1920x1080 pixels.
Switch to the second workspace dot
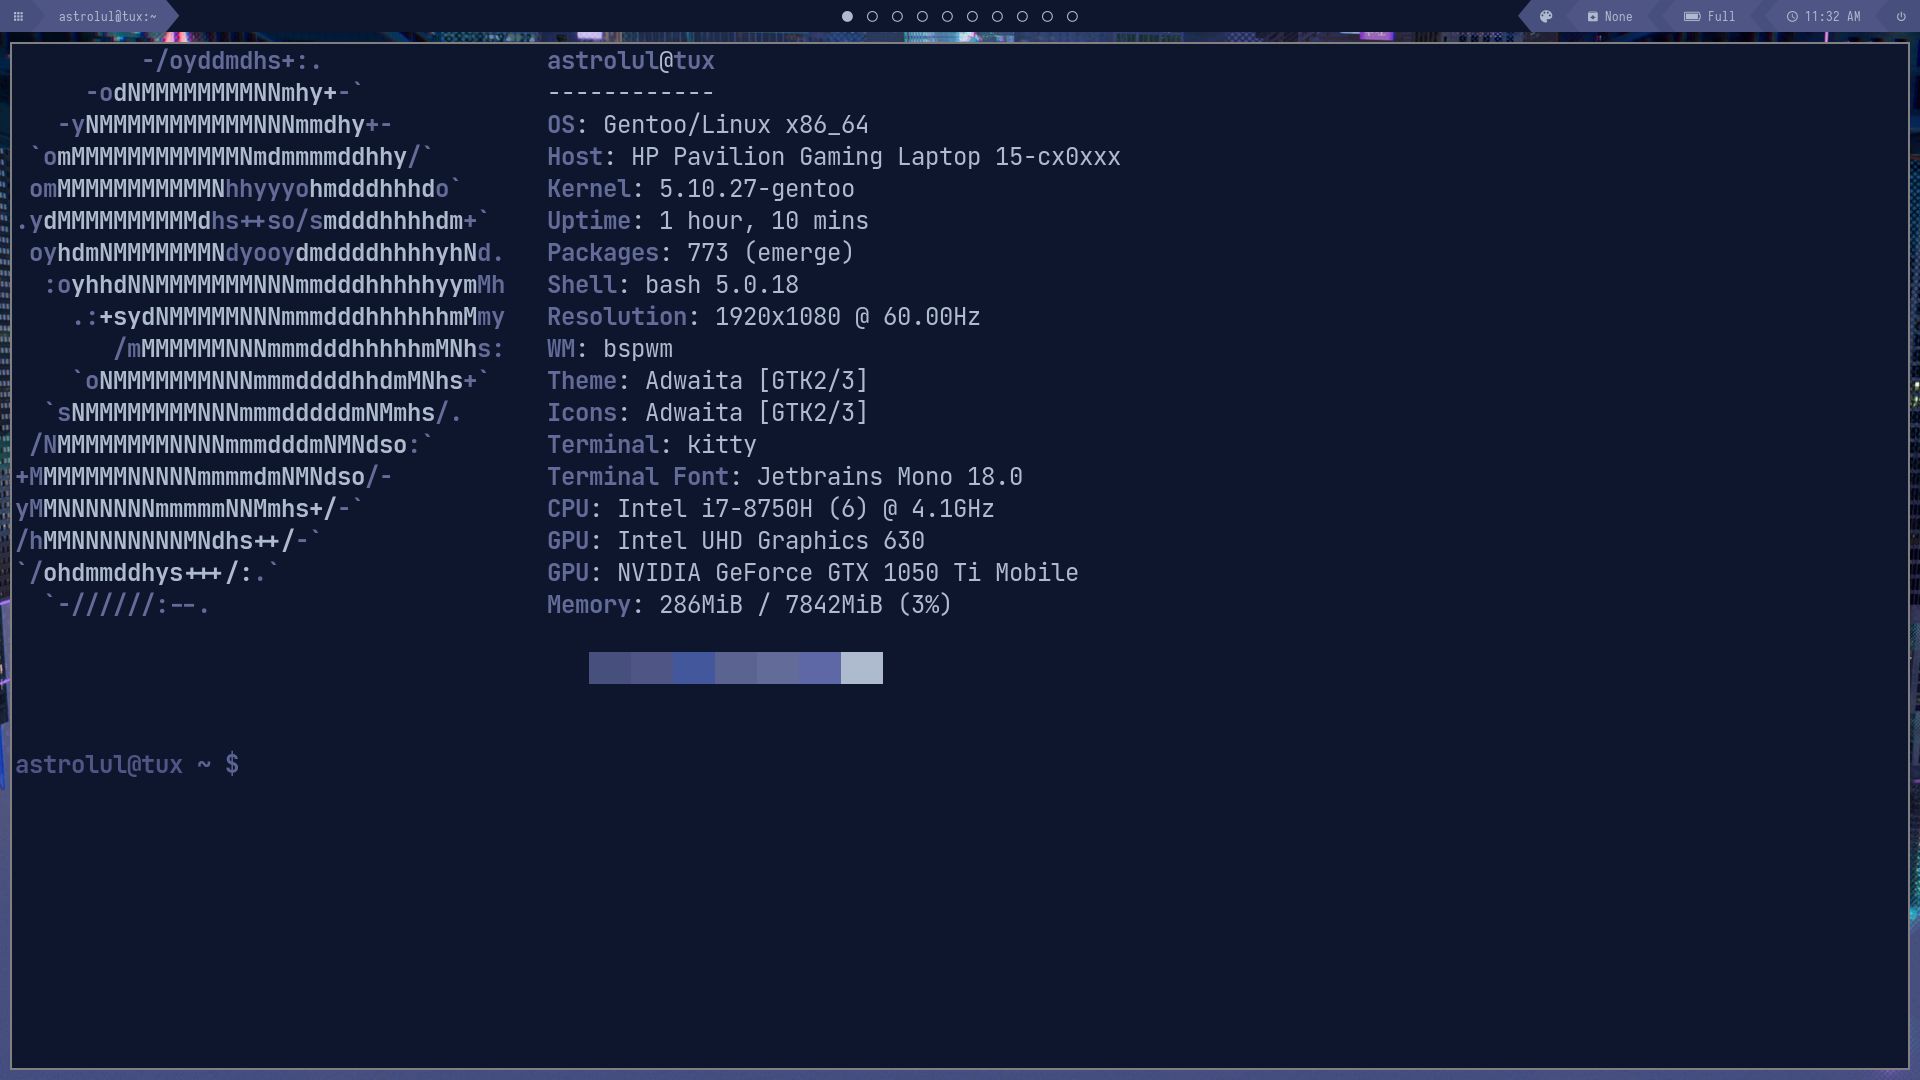[872, 16]
